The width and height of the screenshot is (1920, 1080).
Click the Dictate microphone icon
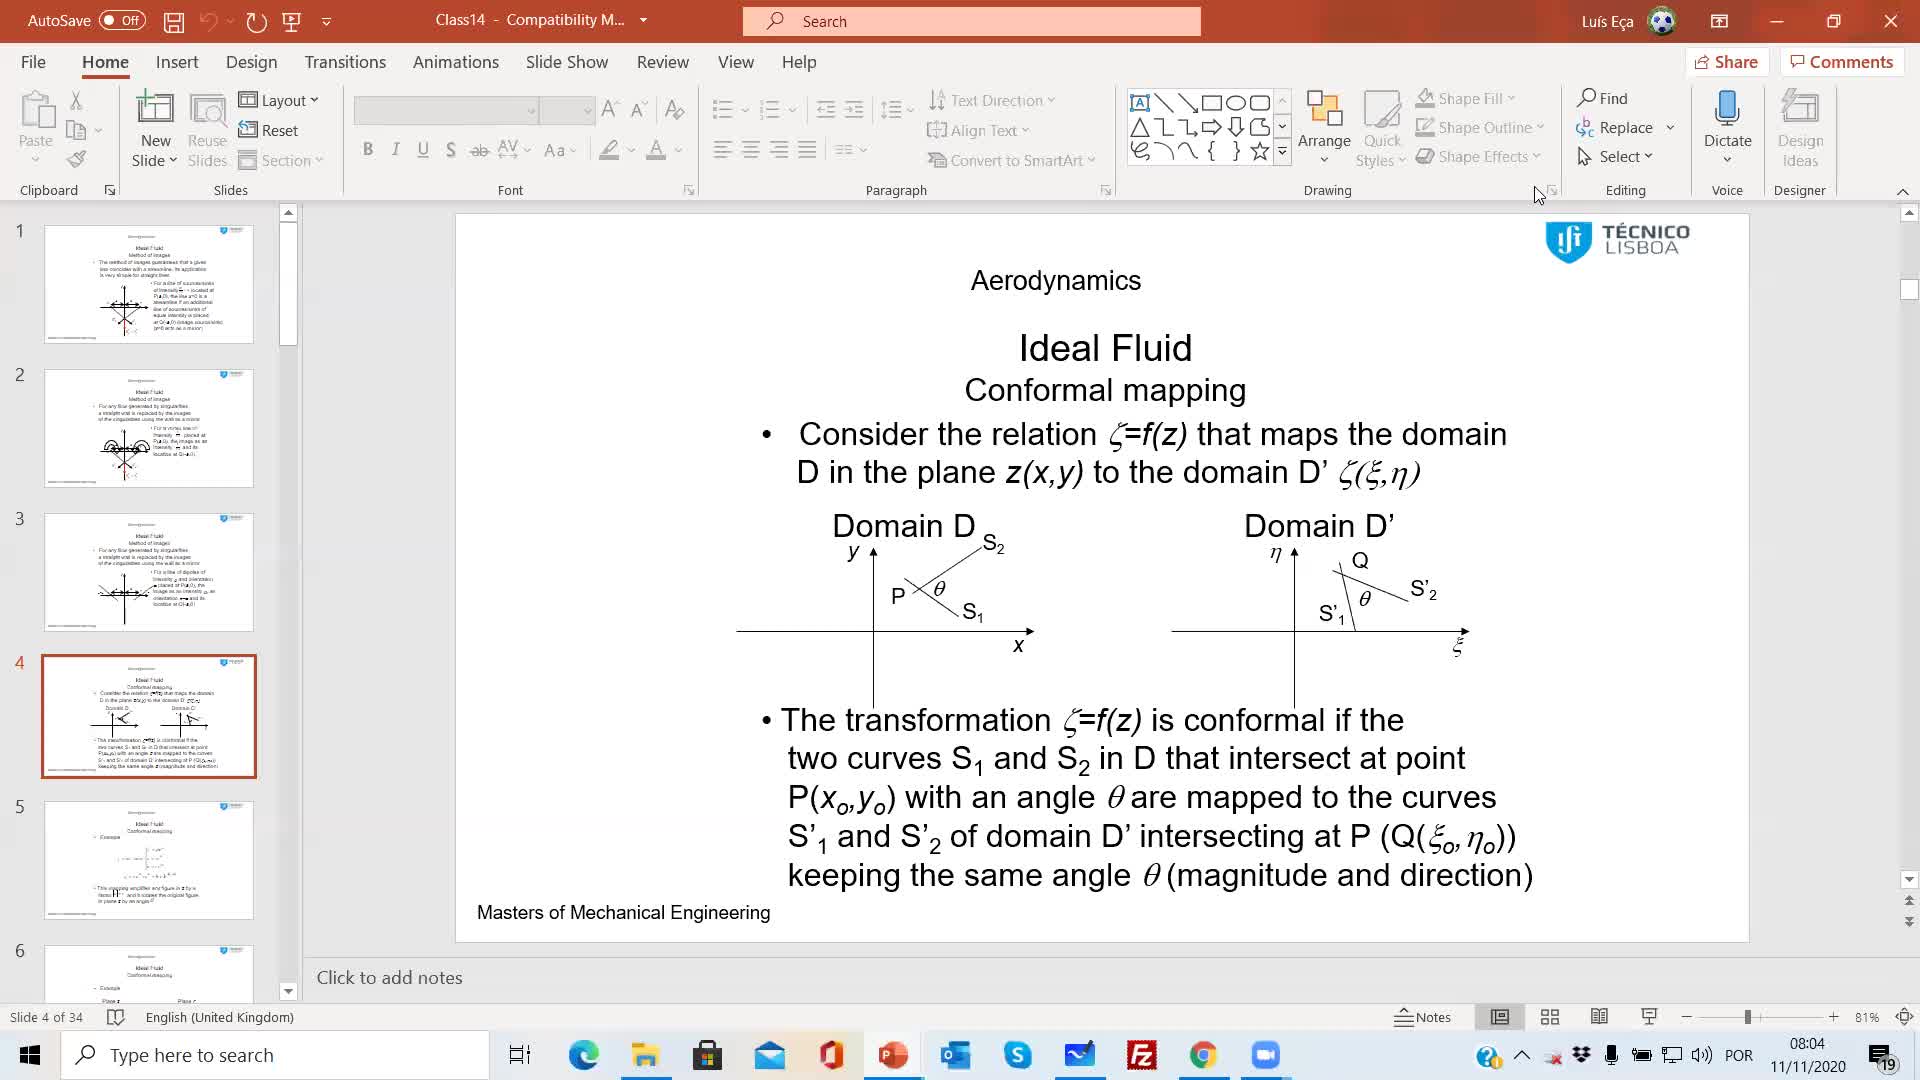pyautogui.click(x=1726, y=110)
